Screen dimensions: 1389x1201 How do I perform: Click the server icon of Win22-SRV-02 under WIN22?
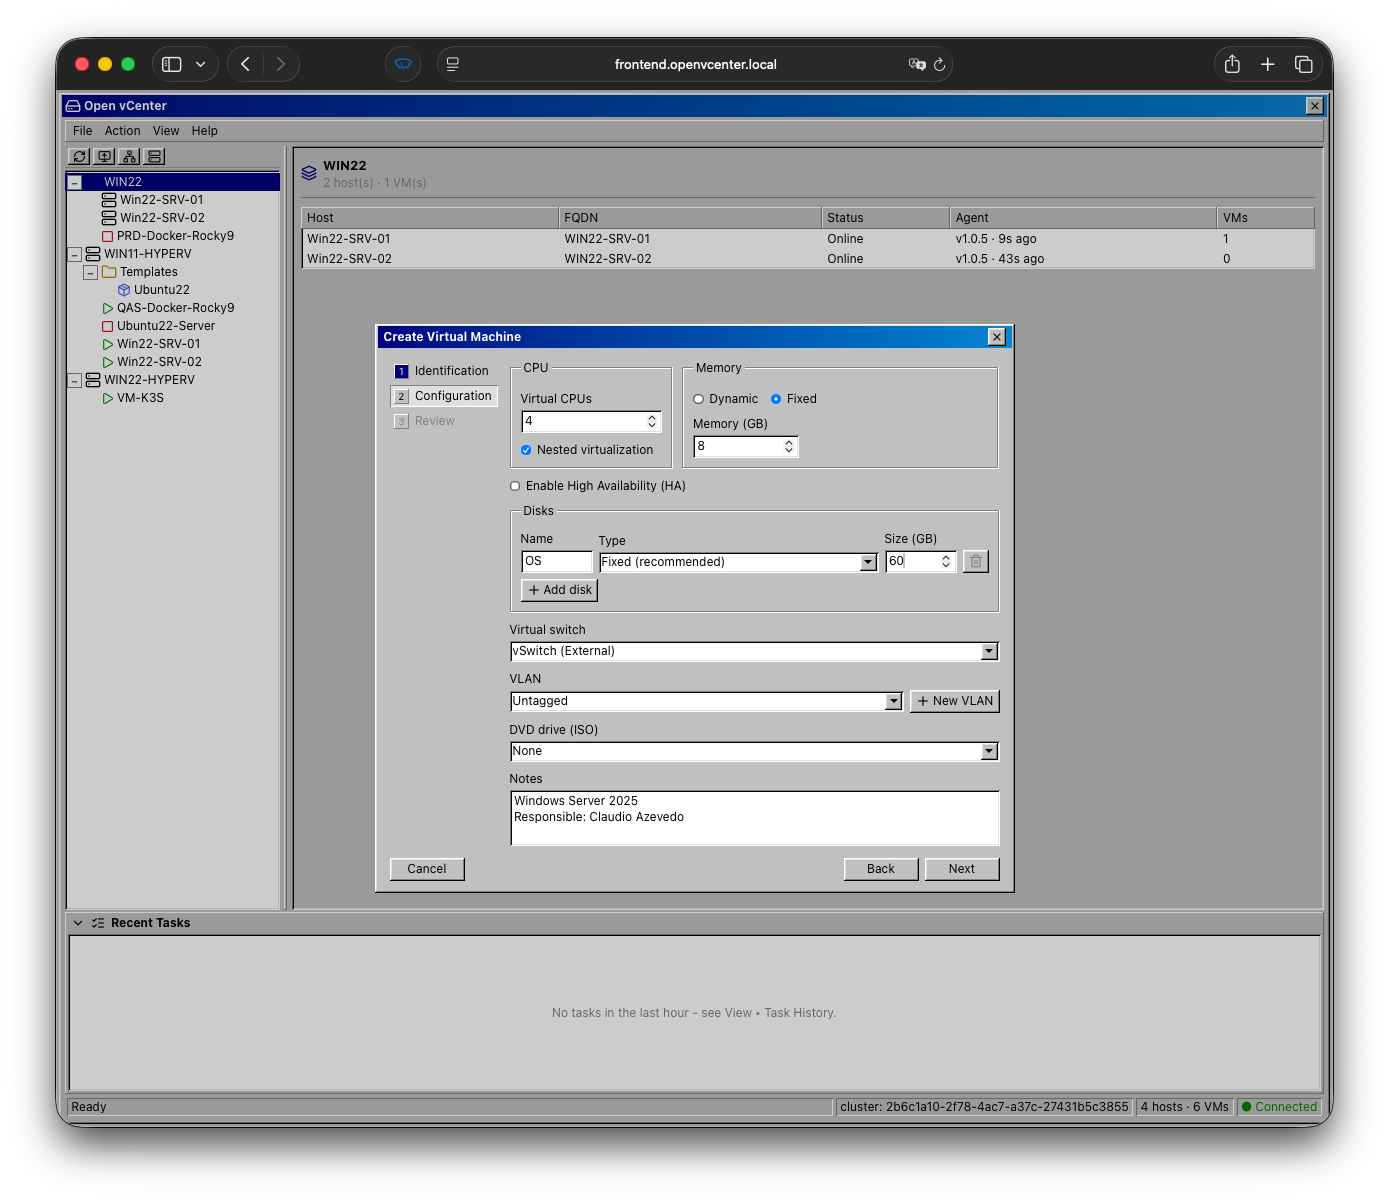tap(109, 218)
